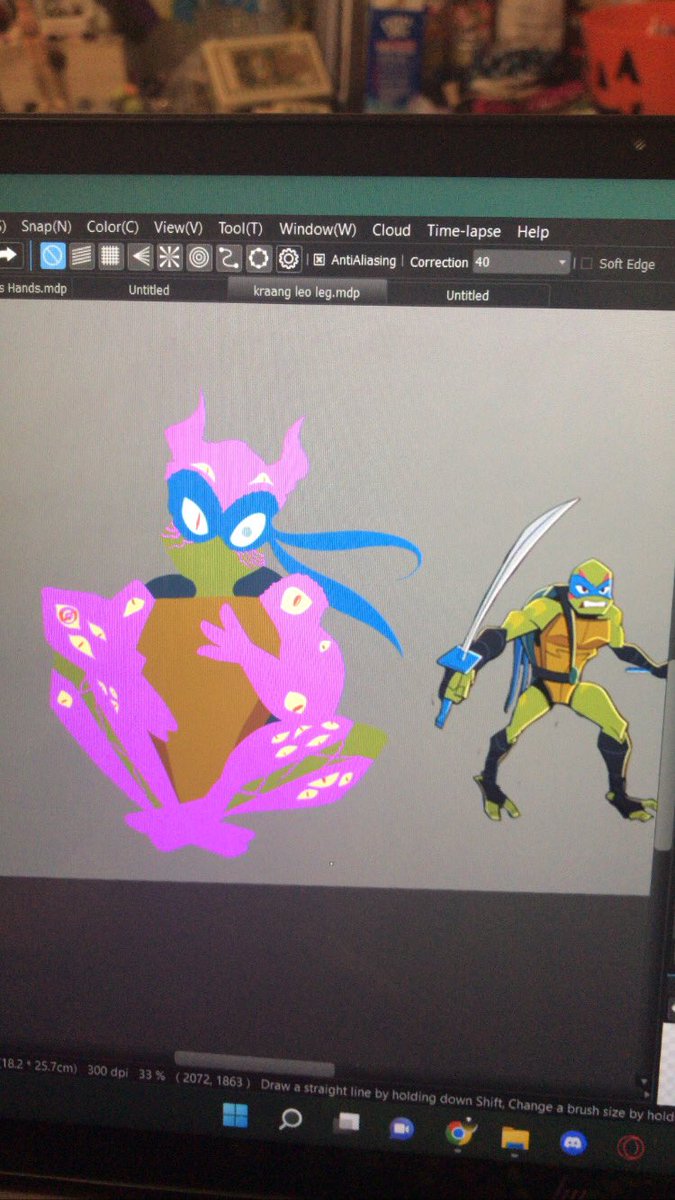Open the Color(C) menu

[112, 227]
